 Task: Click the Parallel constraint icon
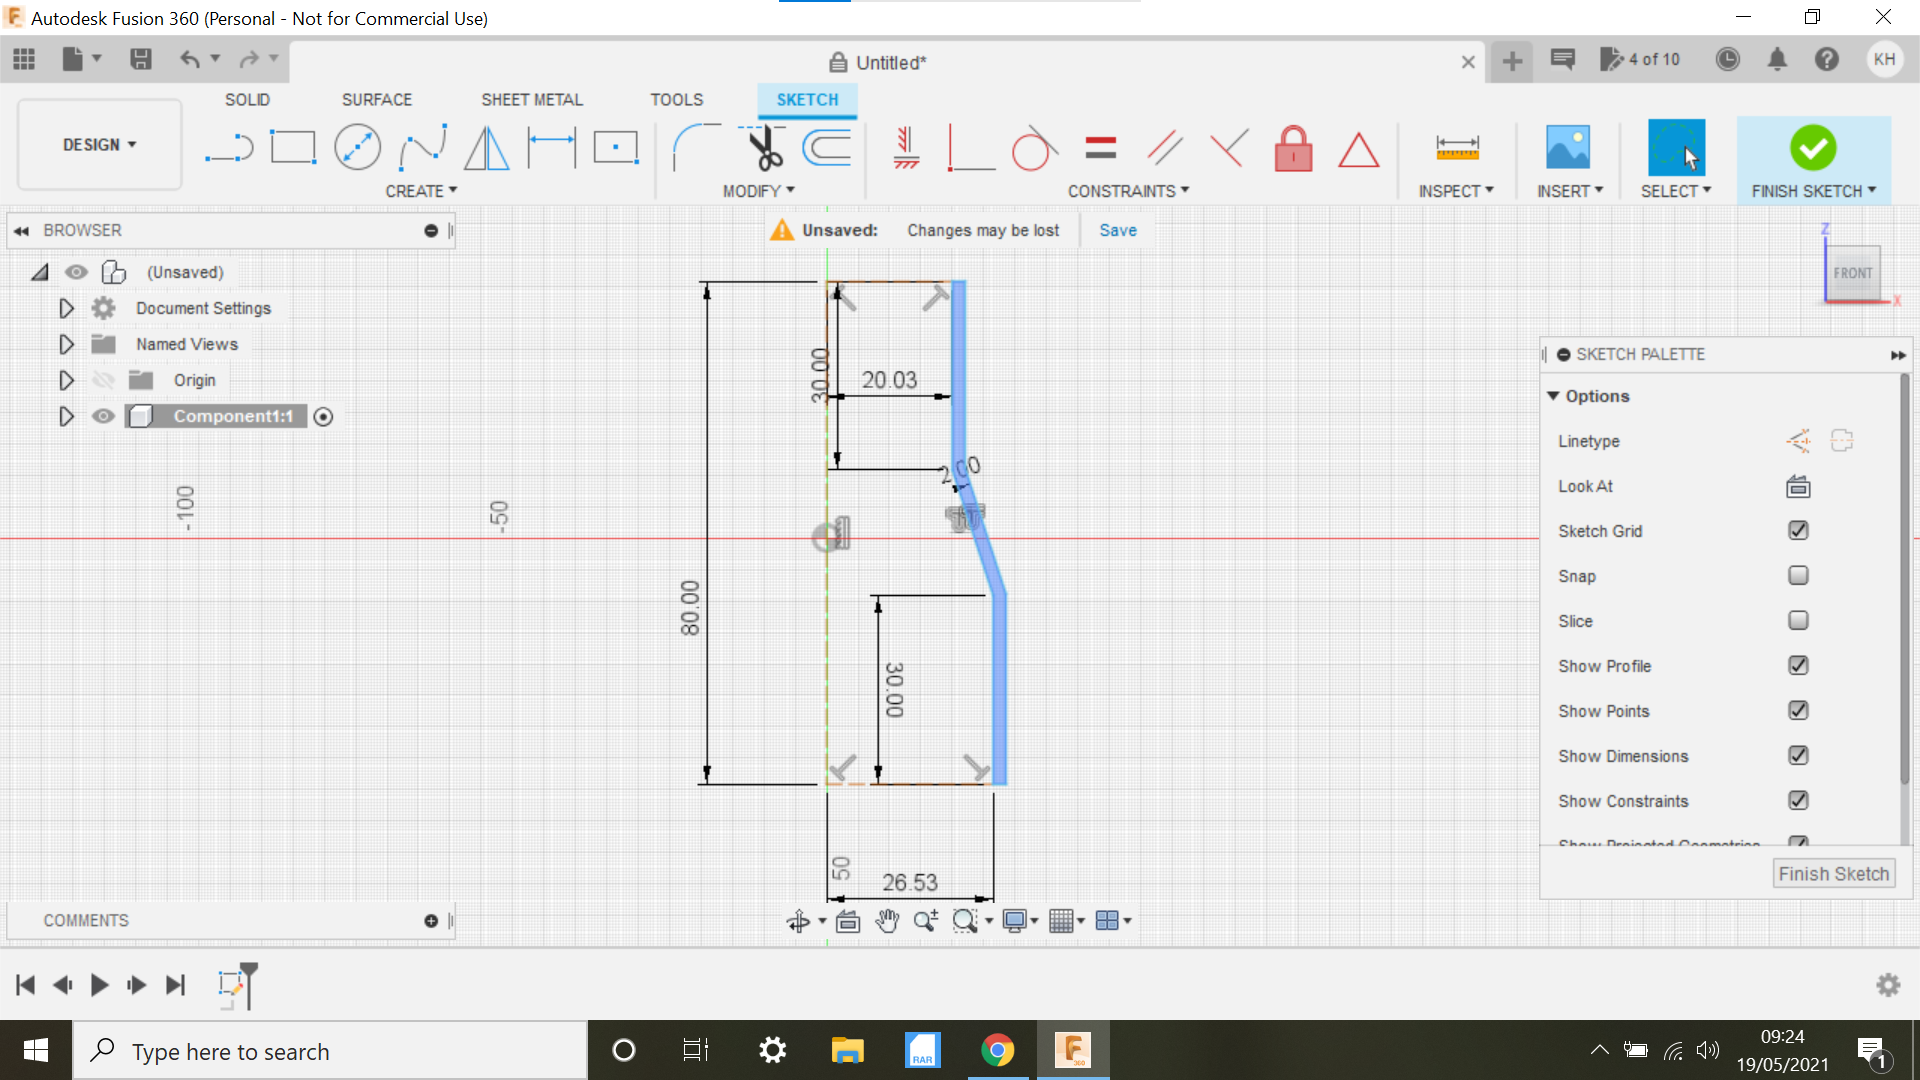(1163, 148)
